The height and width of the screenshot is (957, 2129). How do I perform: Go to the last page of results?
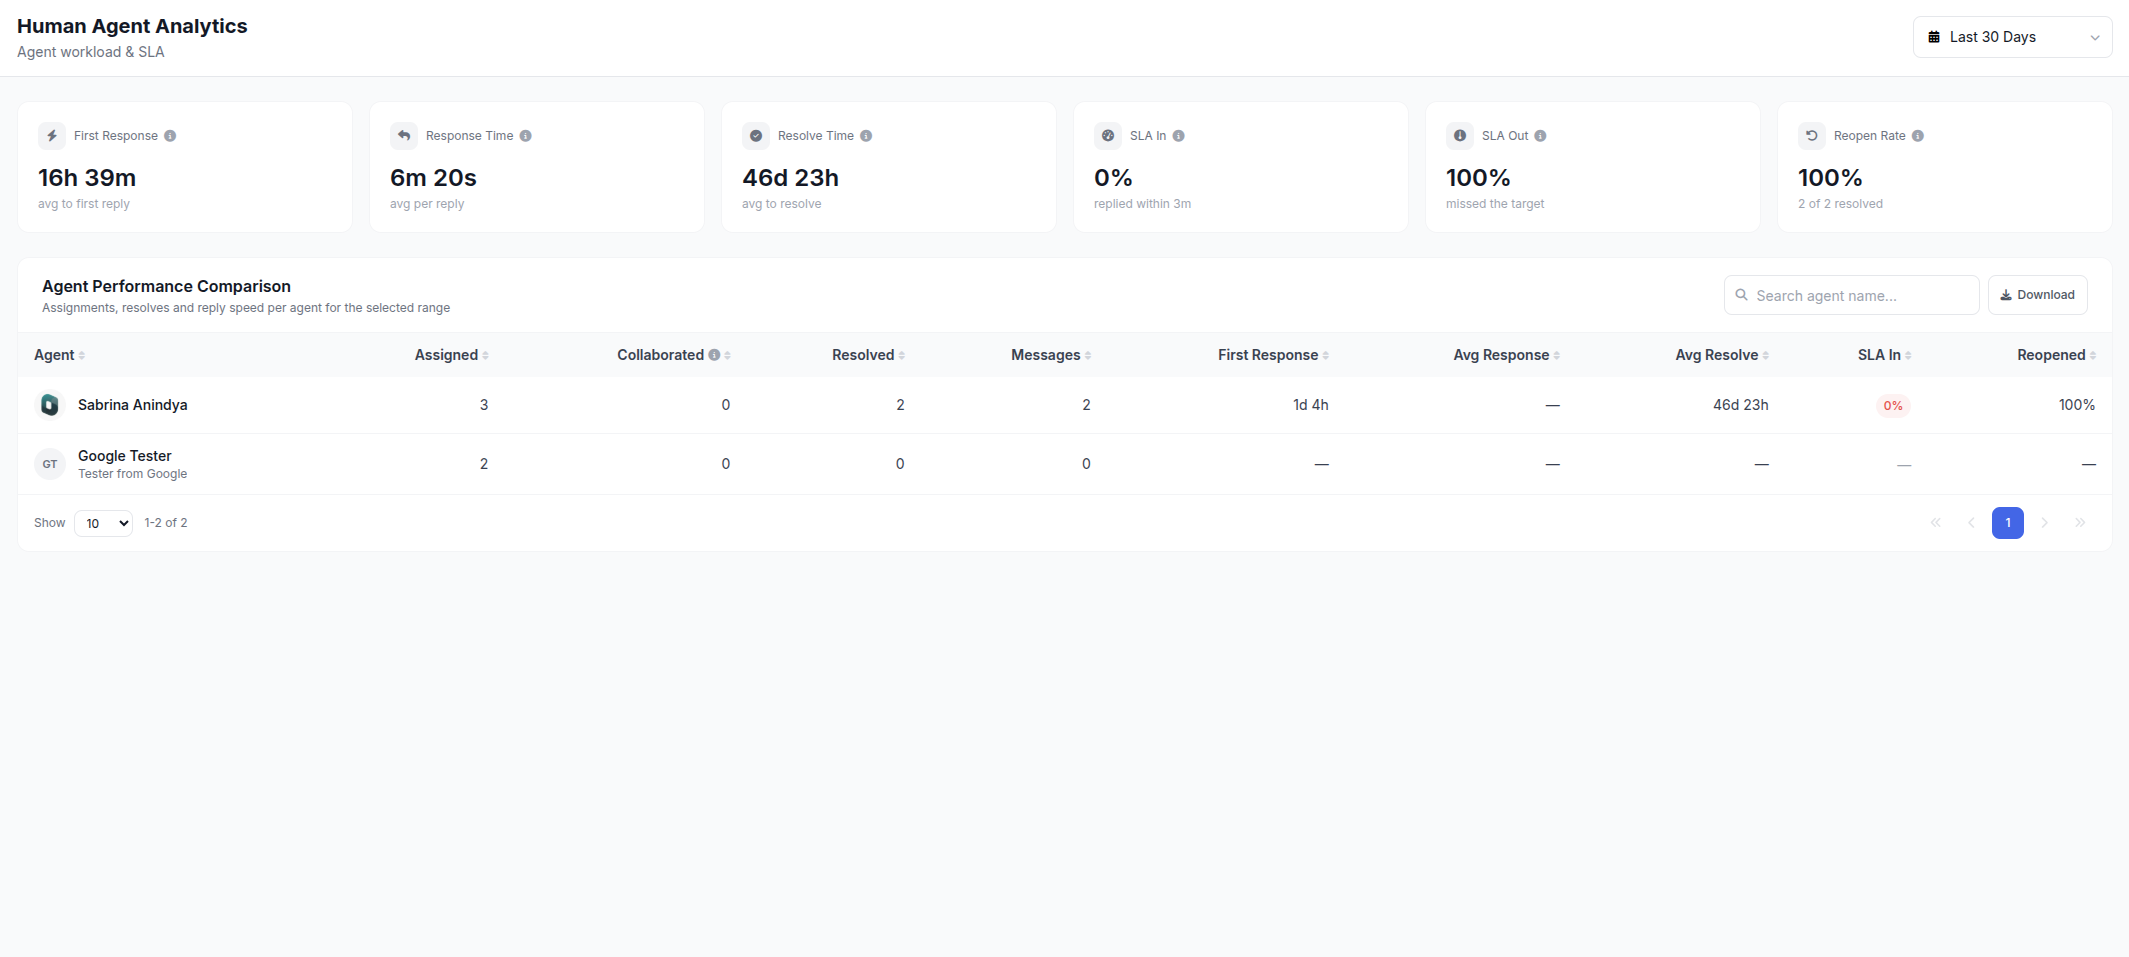(2080, 523)
